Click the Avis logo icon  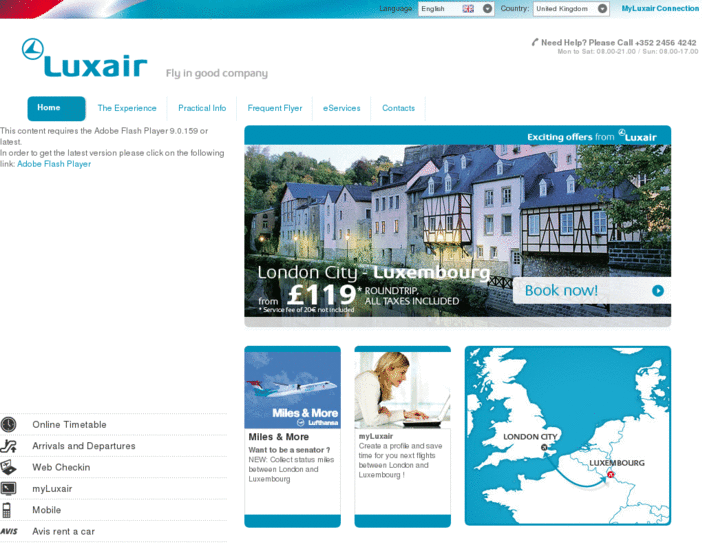[x=9, y=531]
